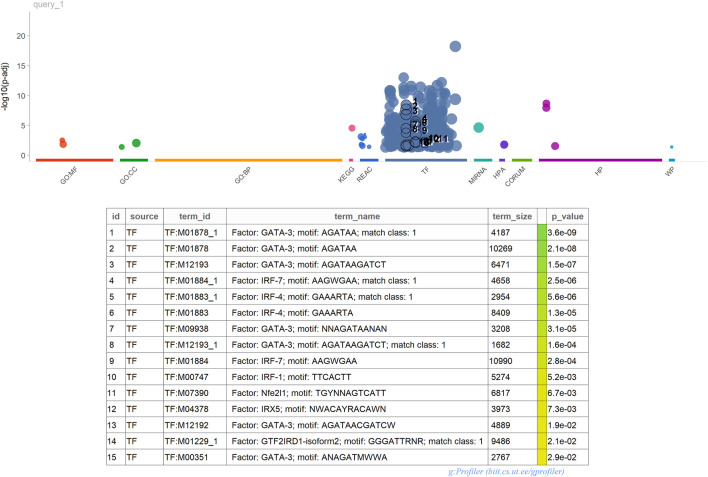Click the larger green GO:CC data point
Viewport: 708px width, 477px height.
(x=136, y=143)
